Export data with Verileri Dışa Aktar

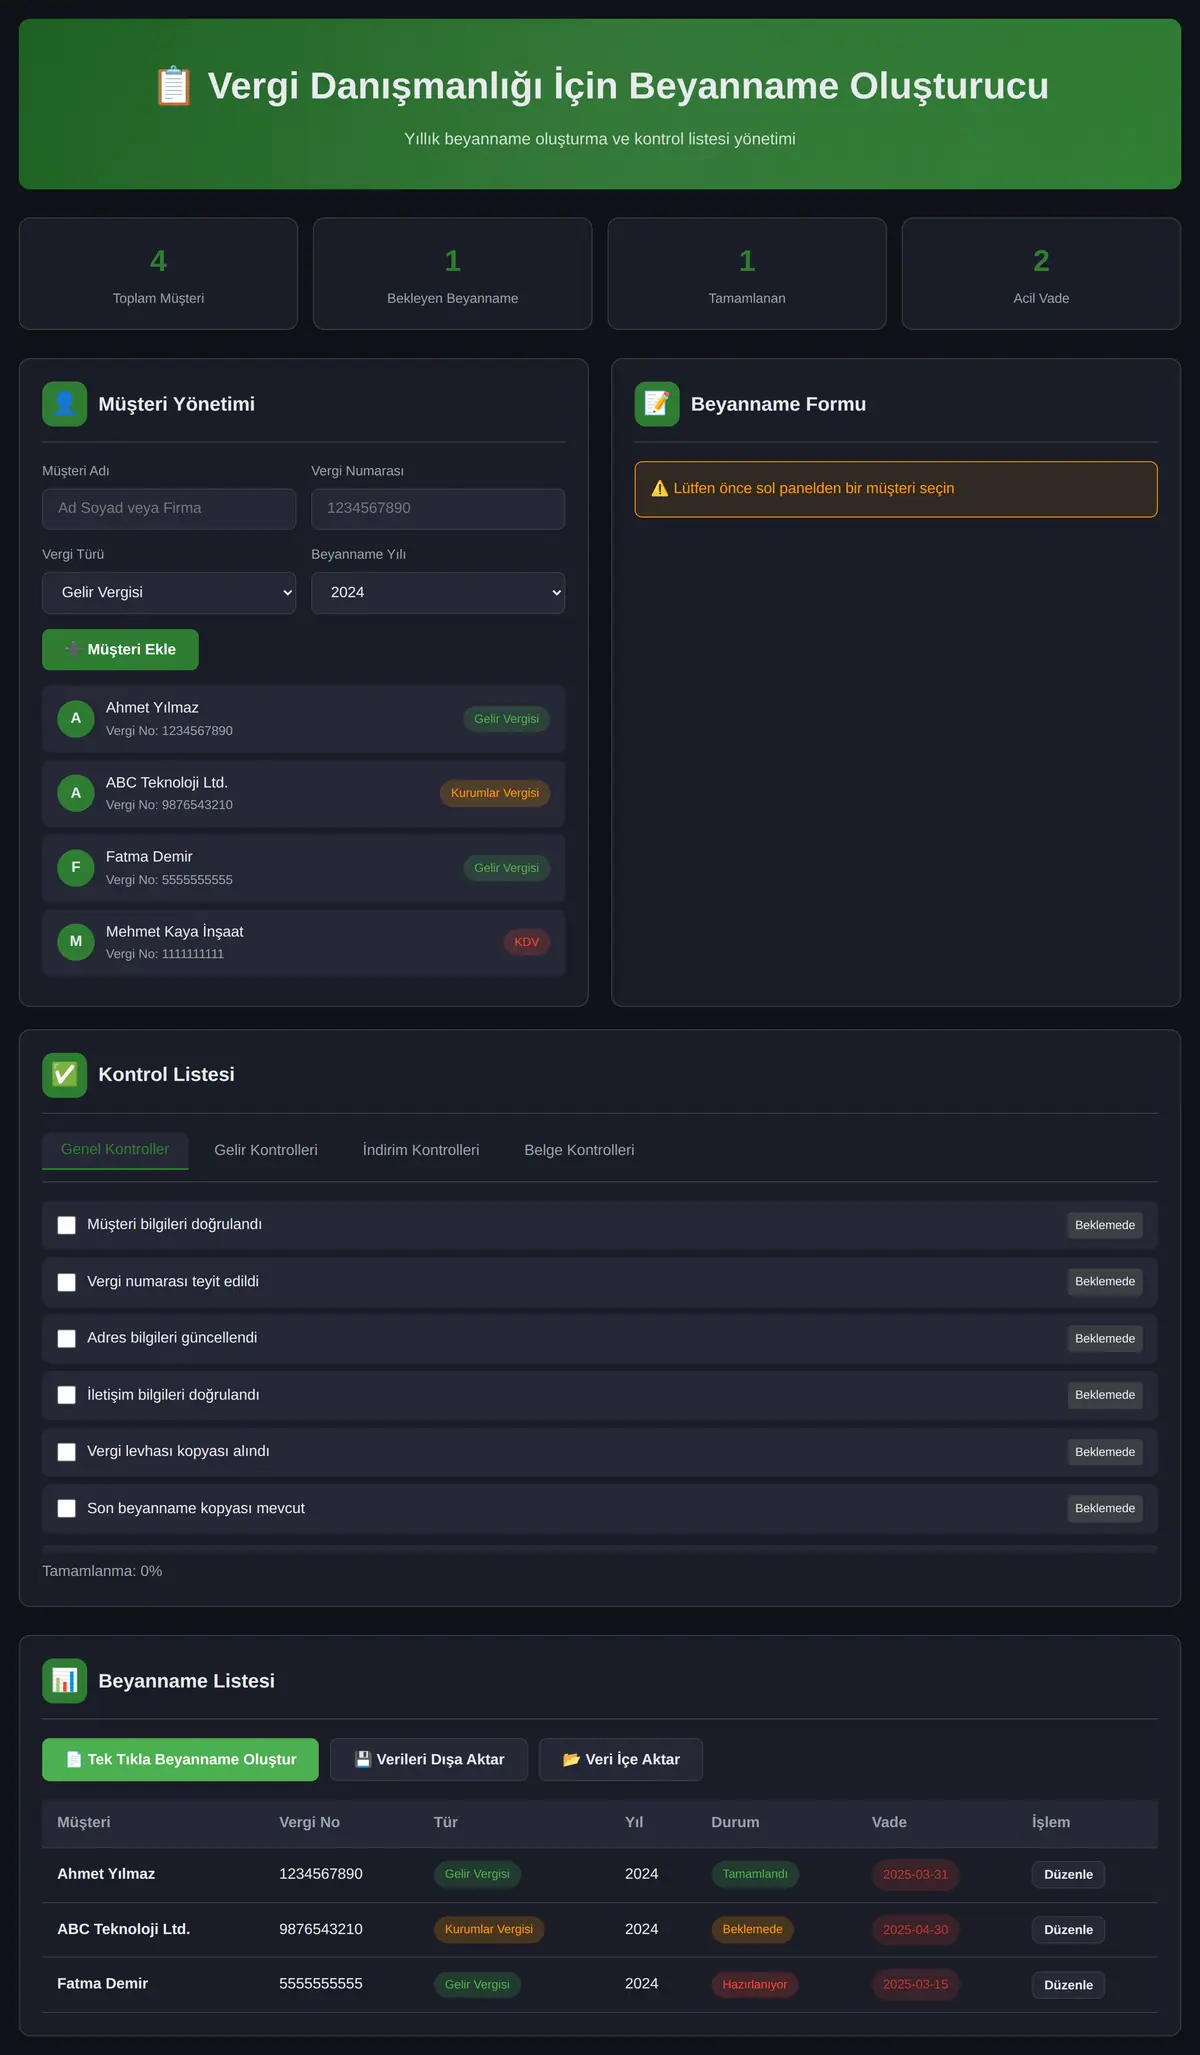pos(429,1760)
